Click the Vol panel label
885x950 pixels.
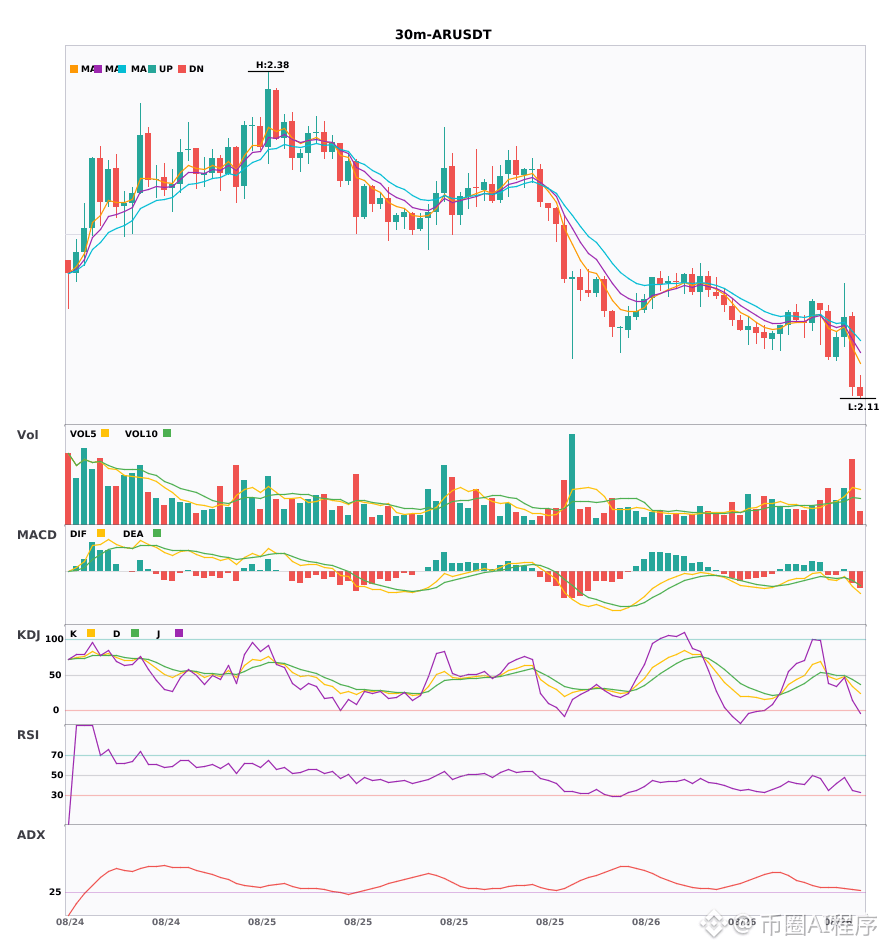click(x=27, y=434)
